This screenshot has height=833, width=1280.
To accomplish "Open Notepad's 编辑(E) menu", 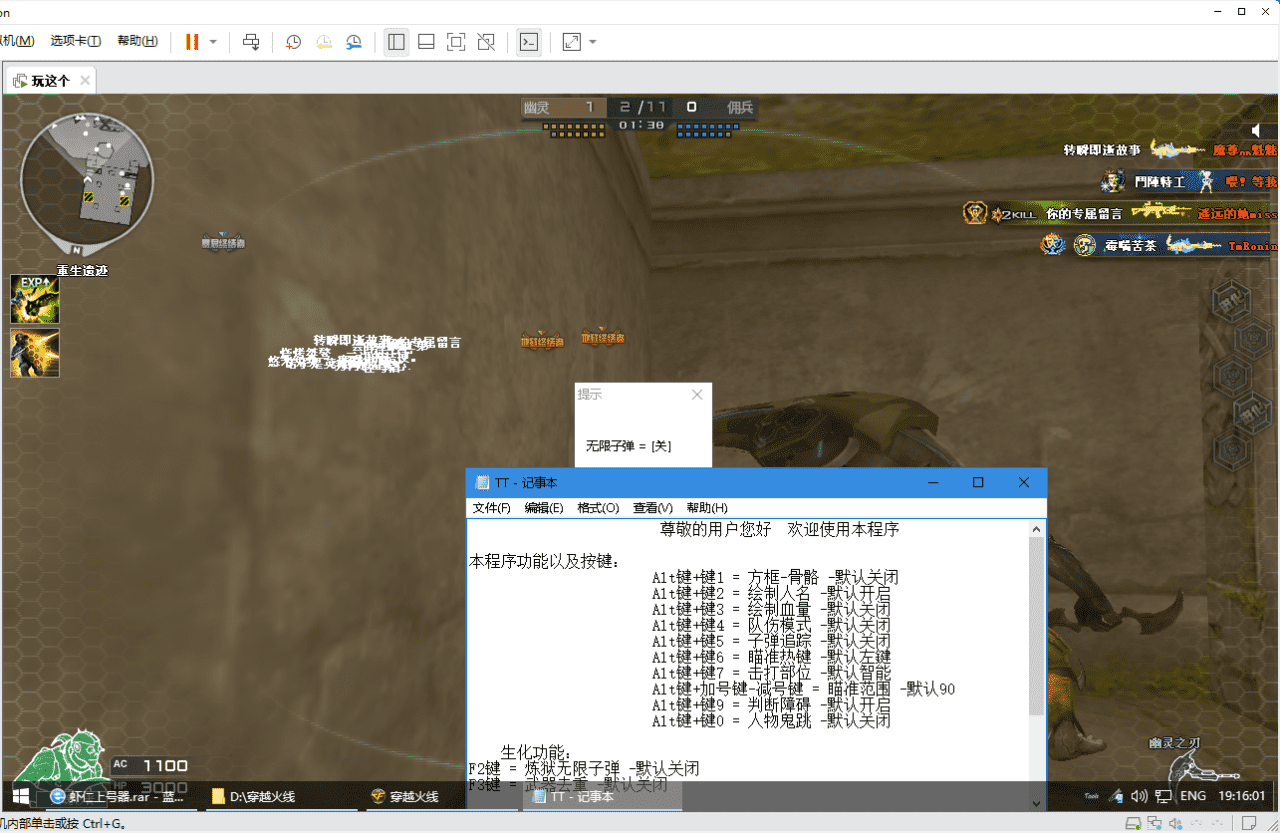I will 543,508.
